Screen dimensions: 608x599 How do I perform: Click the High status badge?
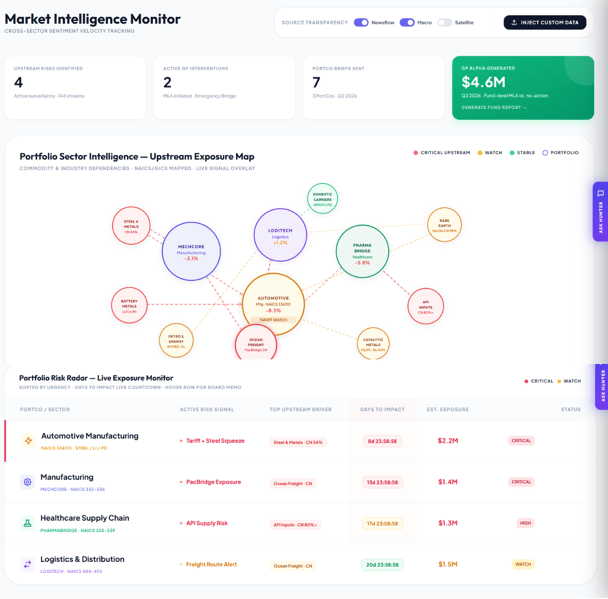click(525, 523)
